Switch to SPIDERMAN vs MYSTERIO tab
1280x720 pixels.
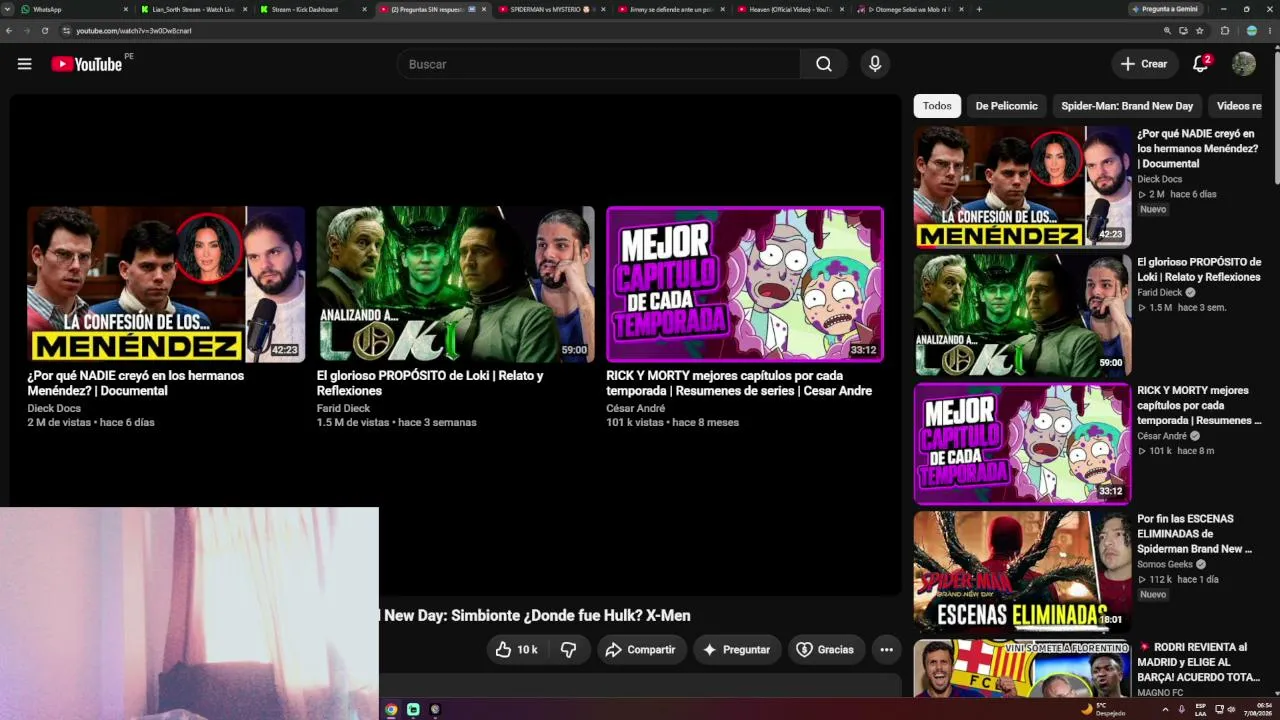click(x=552, y=9)
